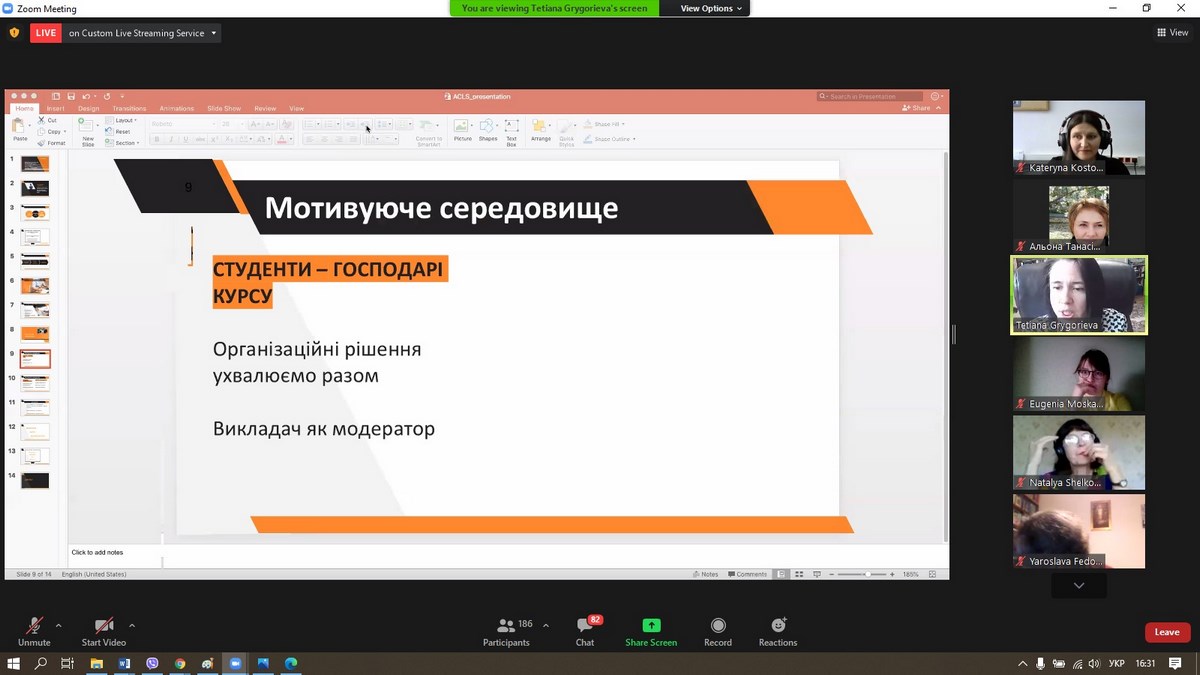
Task: Click the red LIVE indicator
Action: pyautogui.click(x=45, y=33)
